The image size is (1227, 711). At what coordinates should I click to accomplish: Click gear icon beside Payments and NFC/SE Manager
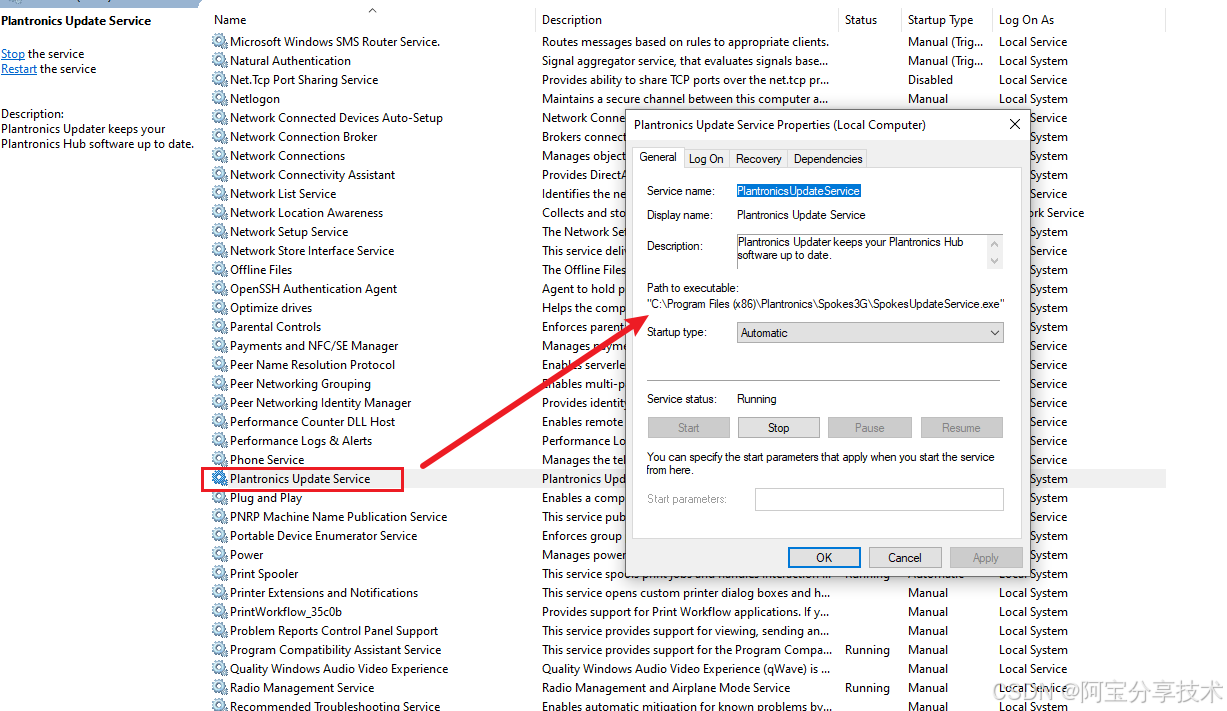[220, 346]
